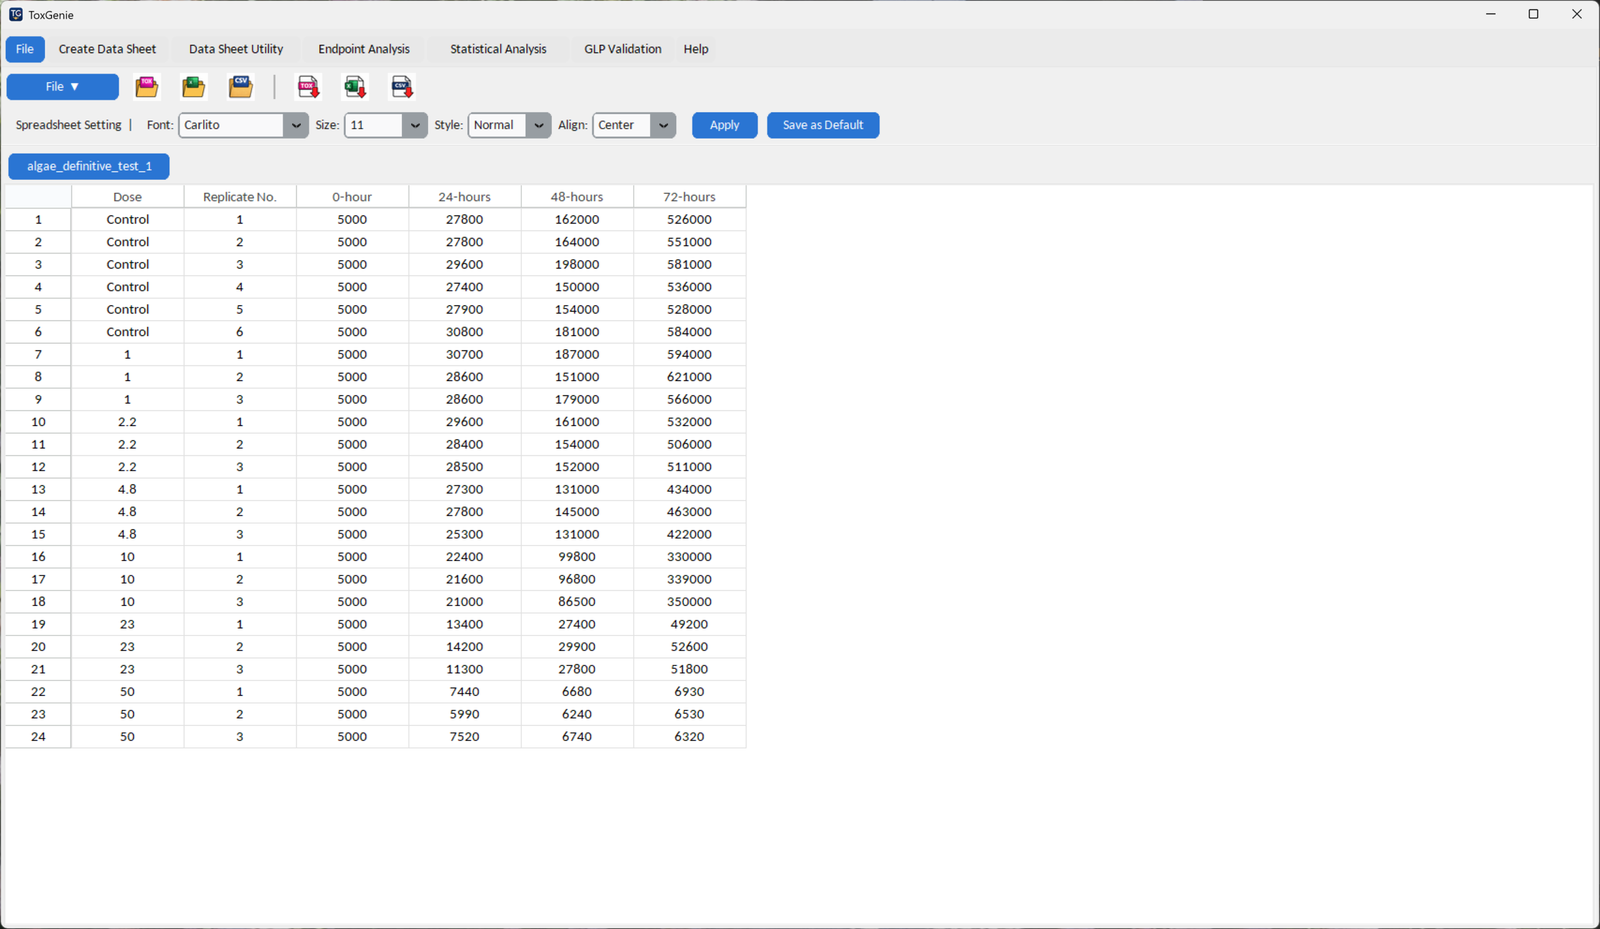Click the cell containing 5990
1600x929 pixels.
tap(465, 714)
